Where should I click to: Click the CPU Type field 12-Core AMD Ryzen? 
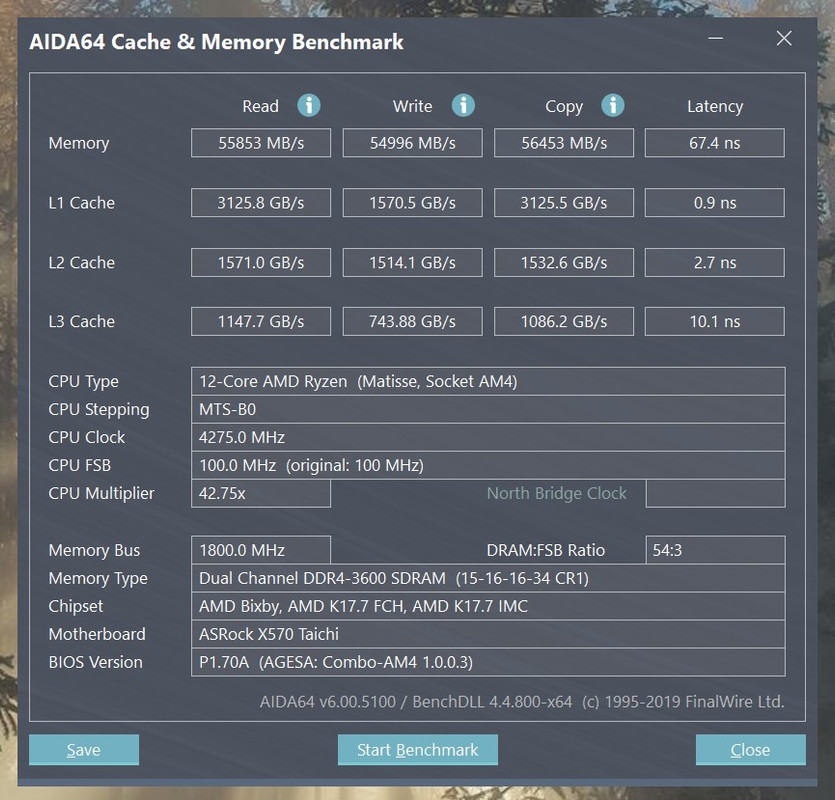pos(488,381)
